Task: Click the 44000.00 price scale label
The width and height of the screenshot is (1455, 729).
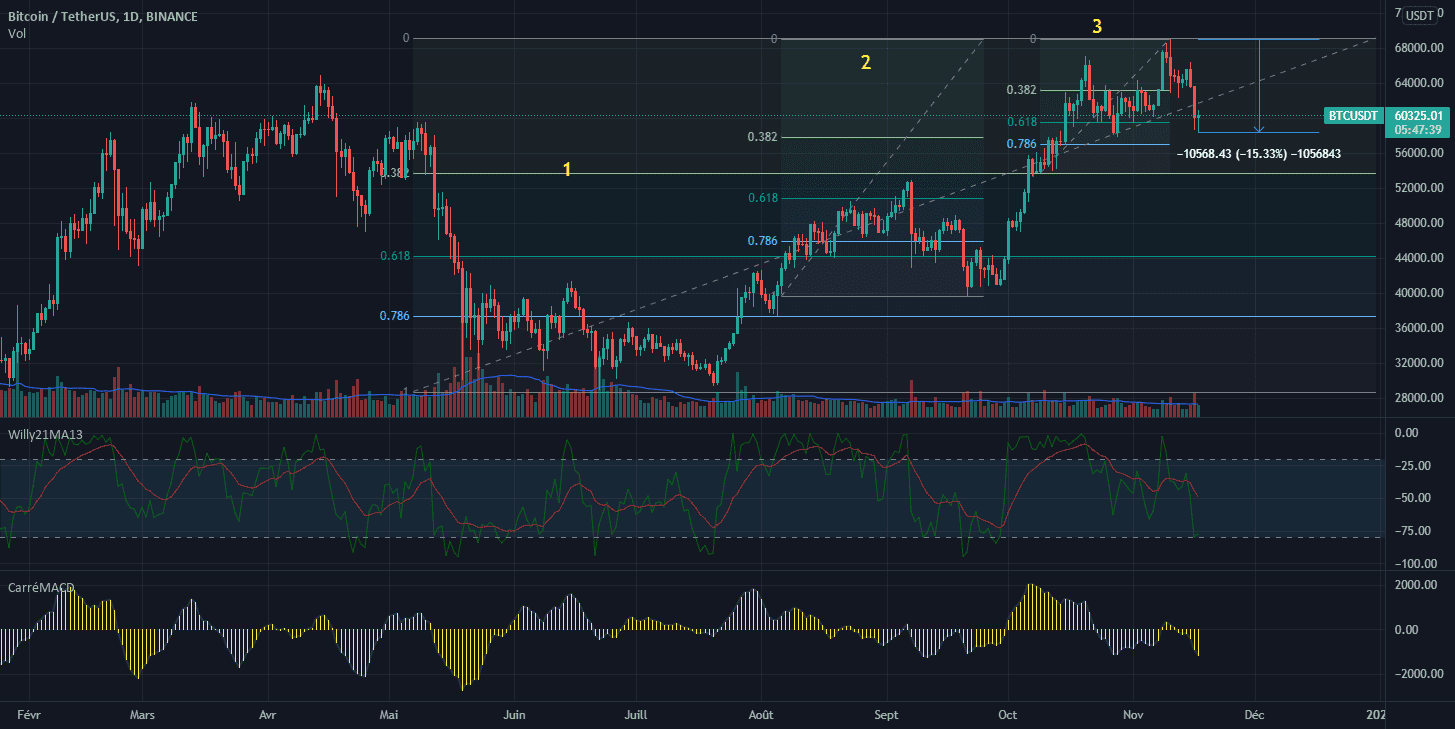Action: click(x=1419, y=258)
